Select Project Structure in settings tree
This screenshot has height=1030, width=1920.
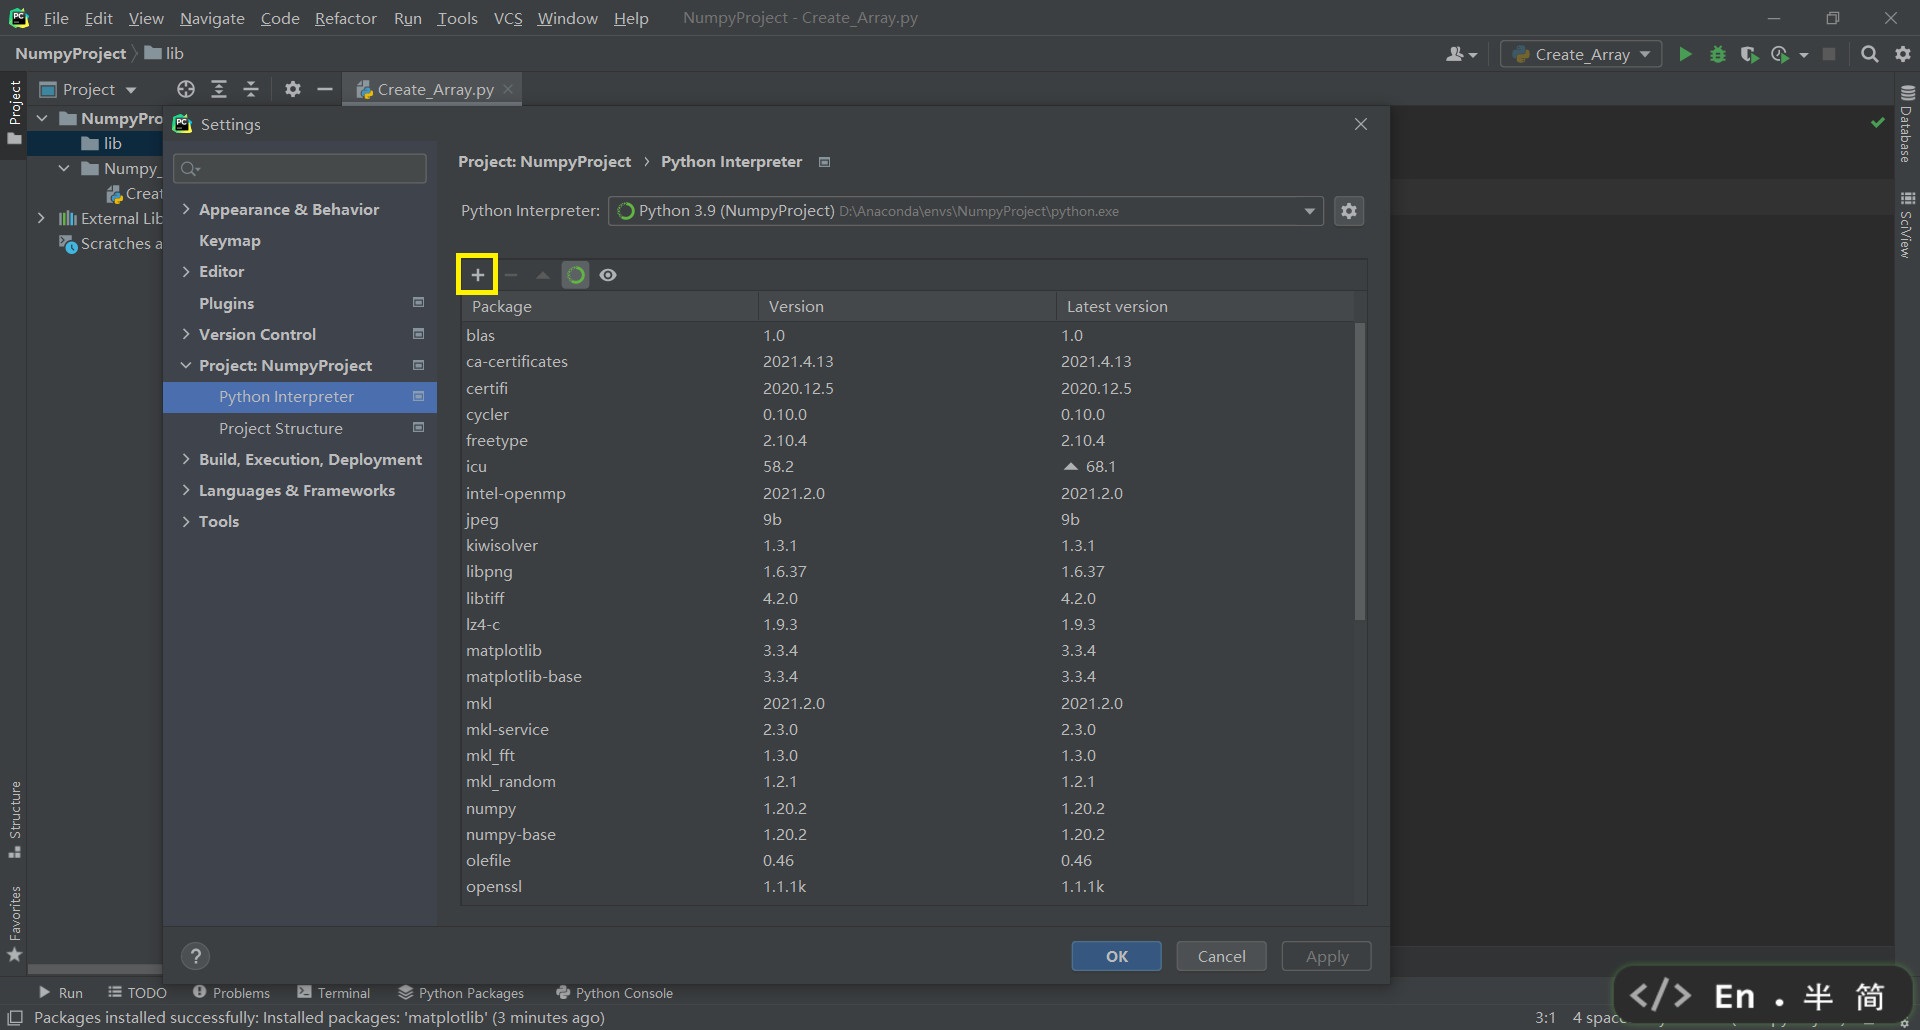click(280, 428)
